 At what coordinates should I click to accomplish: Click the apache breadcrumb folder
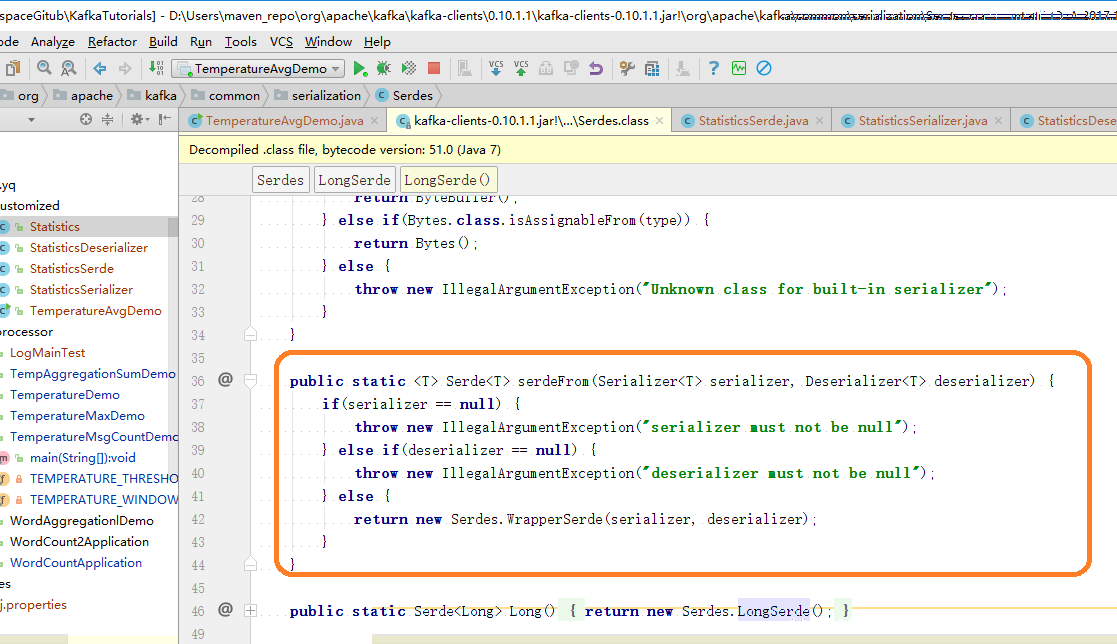click(x=83, y=95)
